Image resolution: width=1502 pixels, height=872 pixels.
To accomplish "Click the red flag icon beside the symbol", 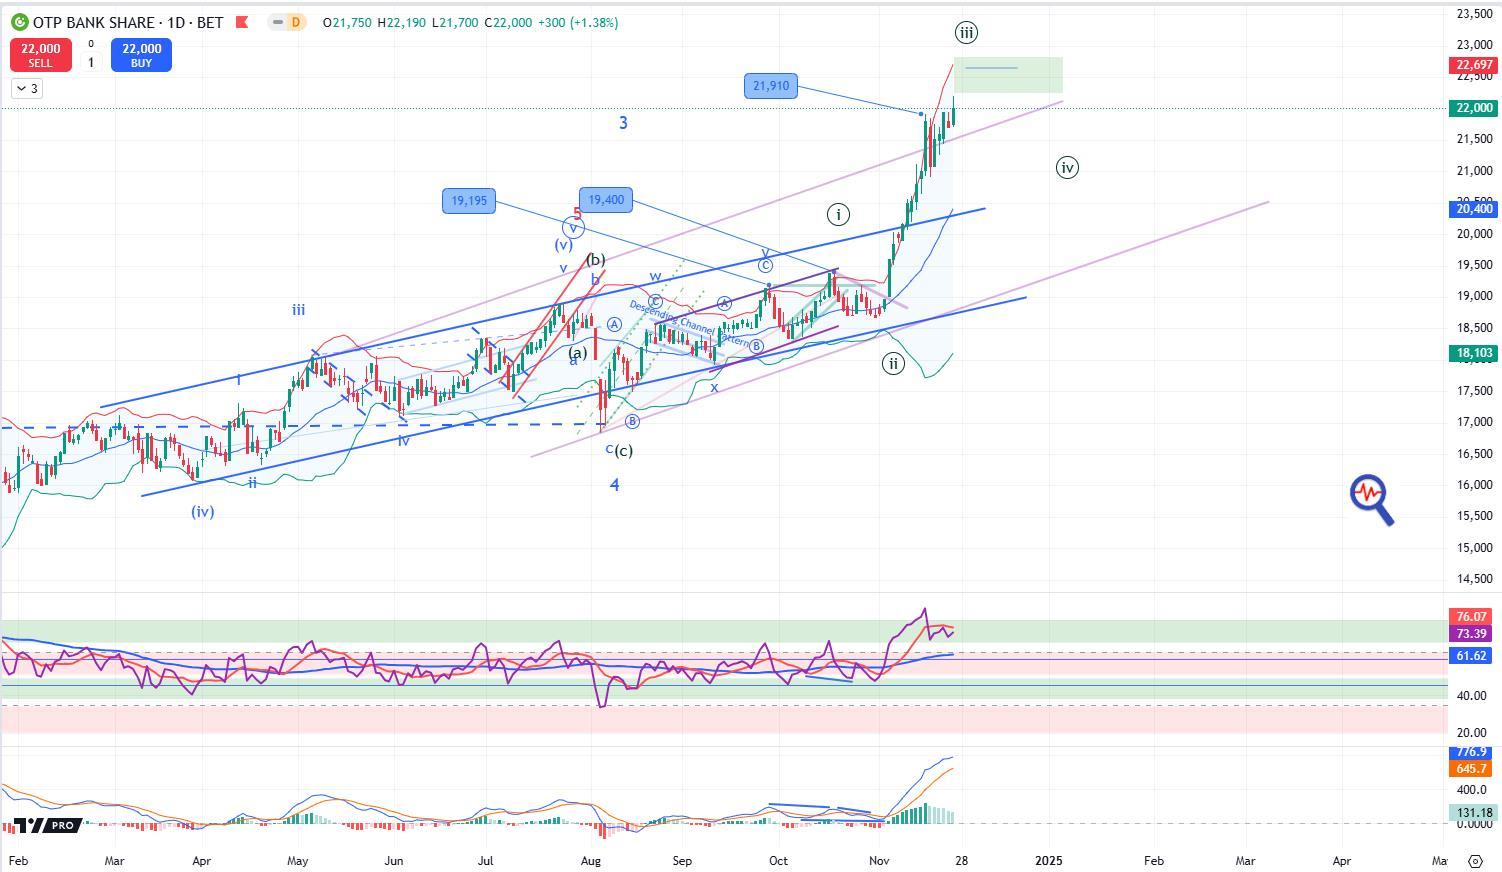I will pyautogui.click(x=241, y=22).
